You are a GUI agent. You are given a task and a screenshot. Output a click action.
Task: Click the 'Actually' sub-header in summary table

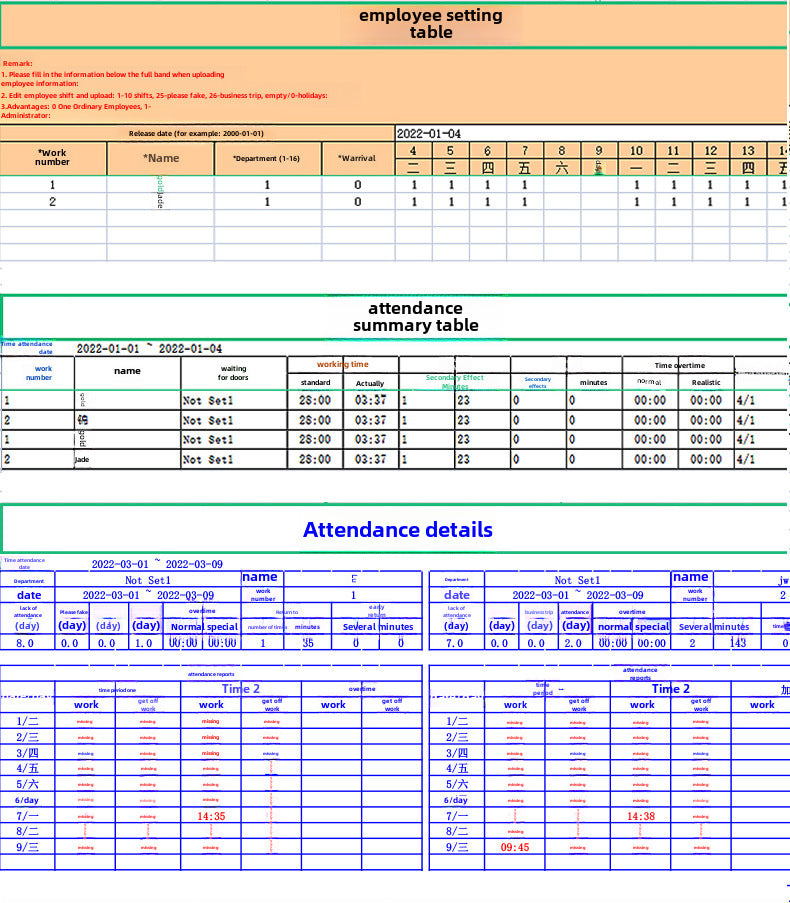pos(370,383)
